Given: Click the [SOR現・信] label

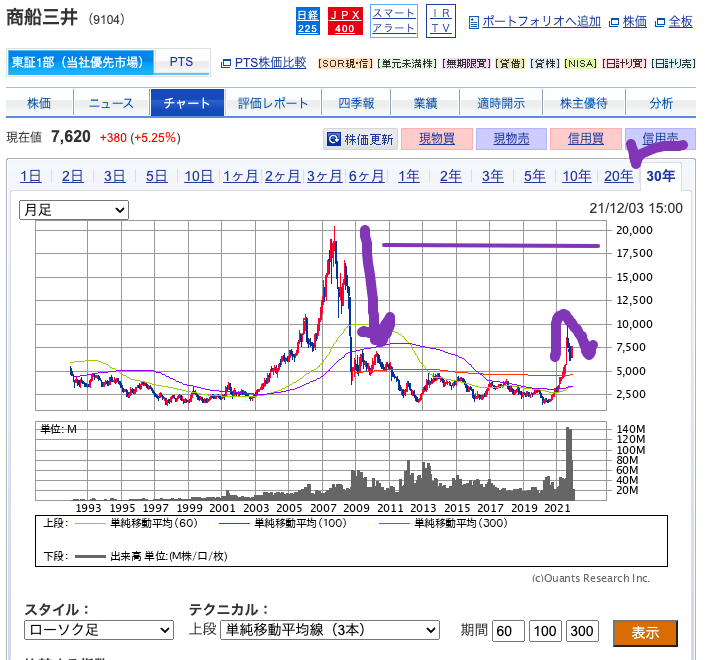Looking at the screenshot, I should click(345, 63).
